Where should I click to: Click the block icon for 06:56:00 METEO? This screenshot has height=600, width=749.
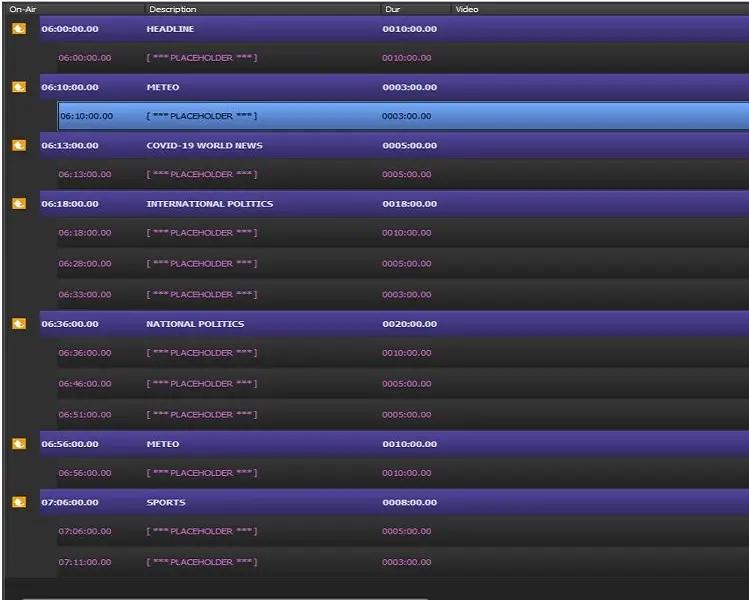click(19, 443)
